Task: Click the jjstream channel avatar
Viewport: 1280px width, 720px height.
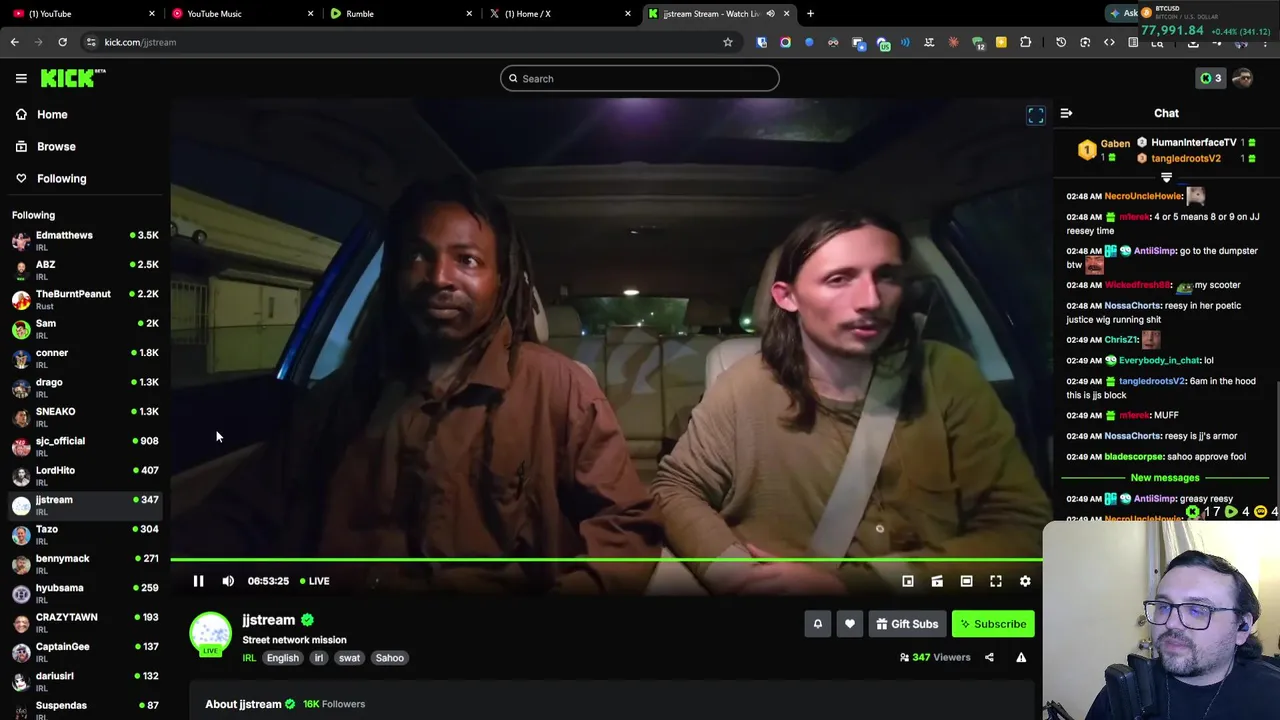Action: (211, 633)
